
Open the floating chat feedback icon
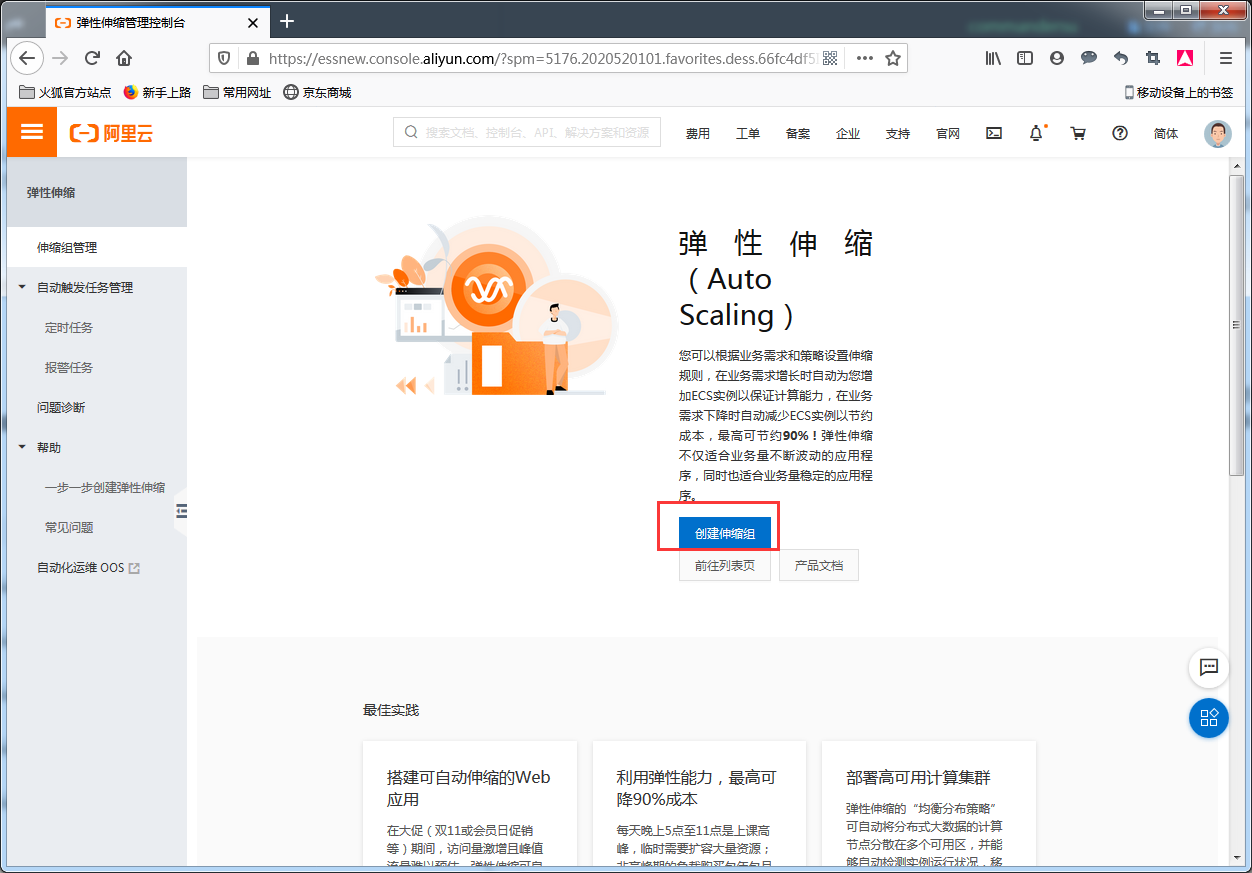(x=1208, y=667)
